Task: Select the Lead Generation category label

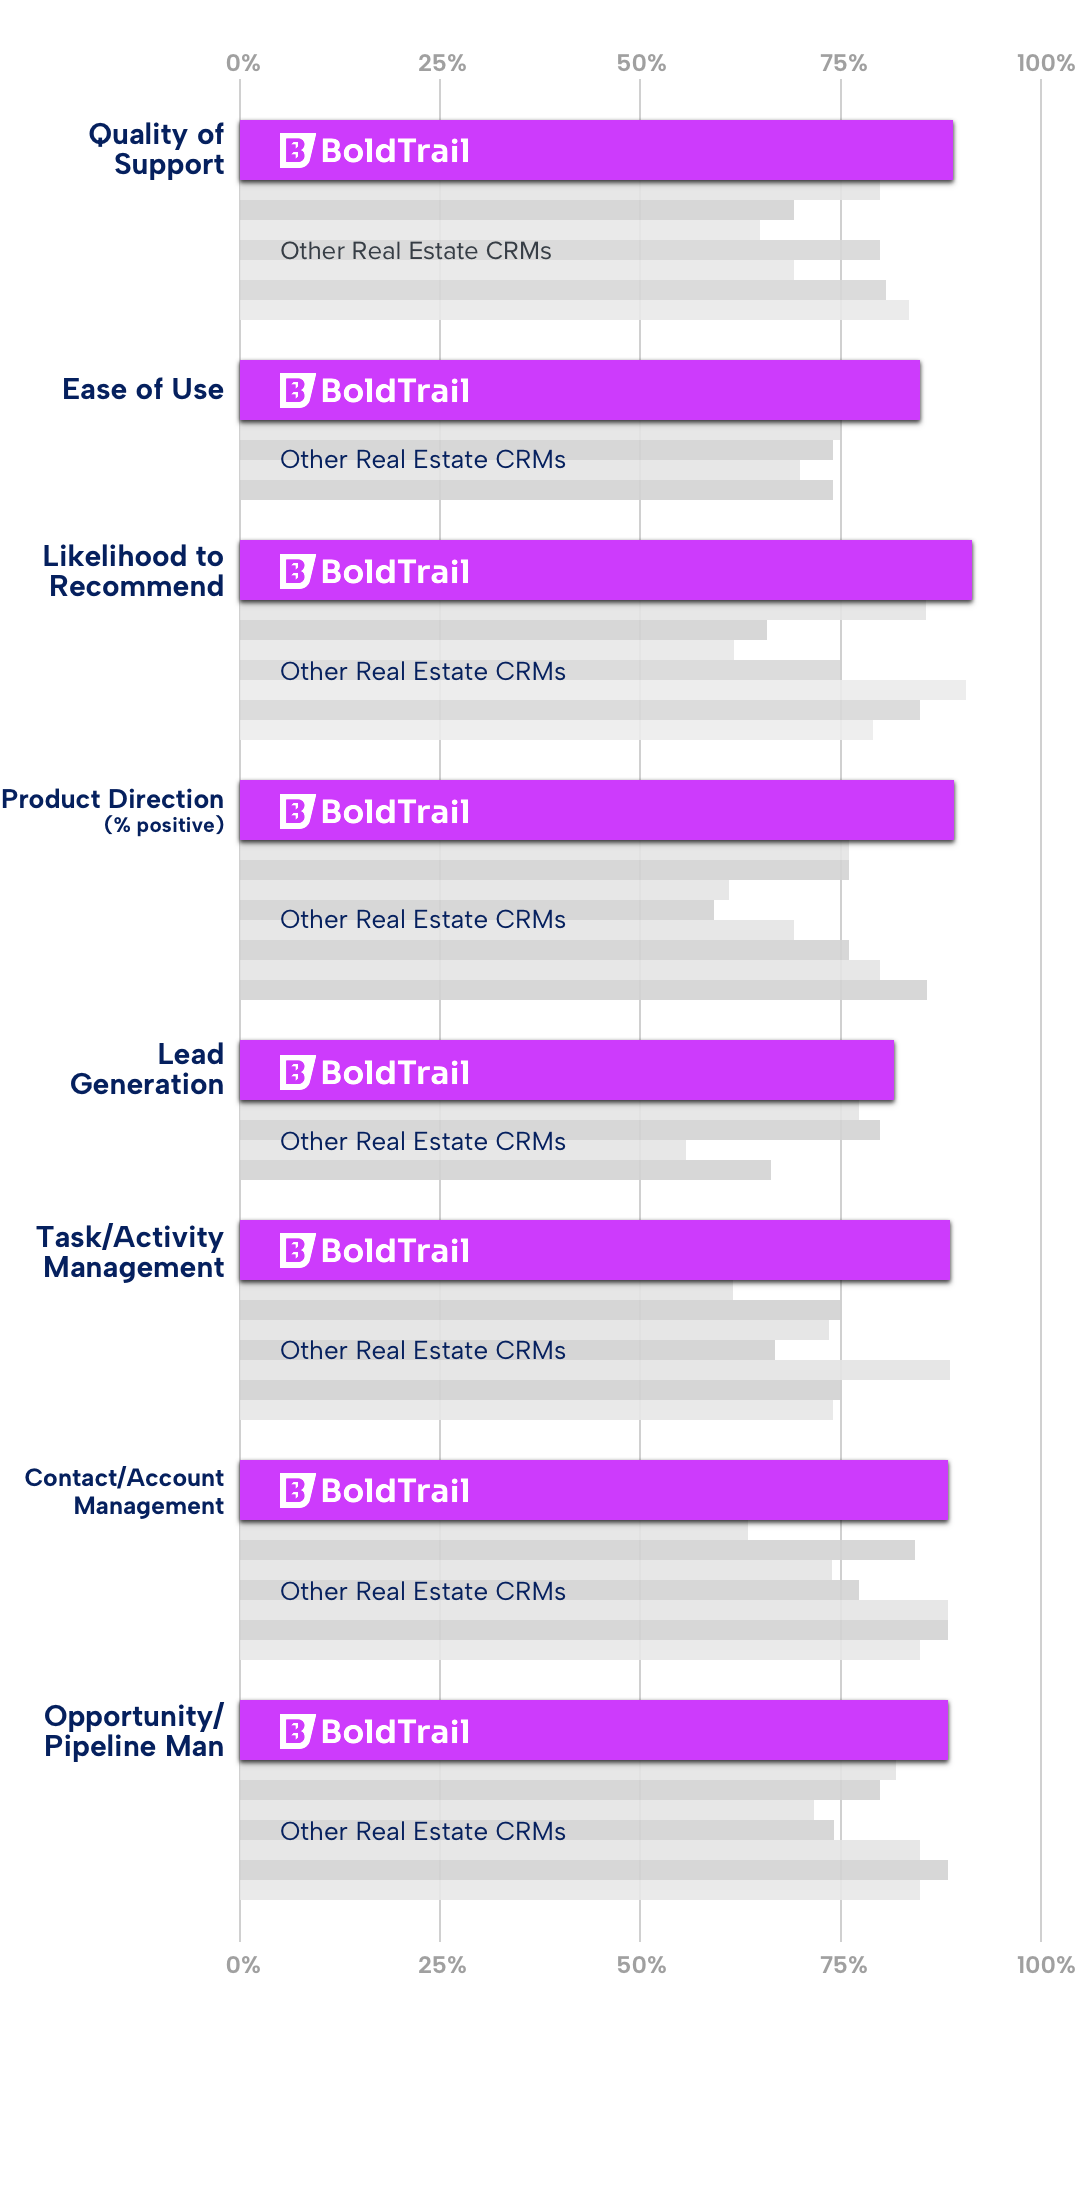Action: point(148,1069)
